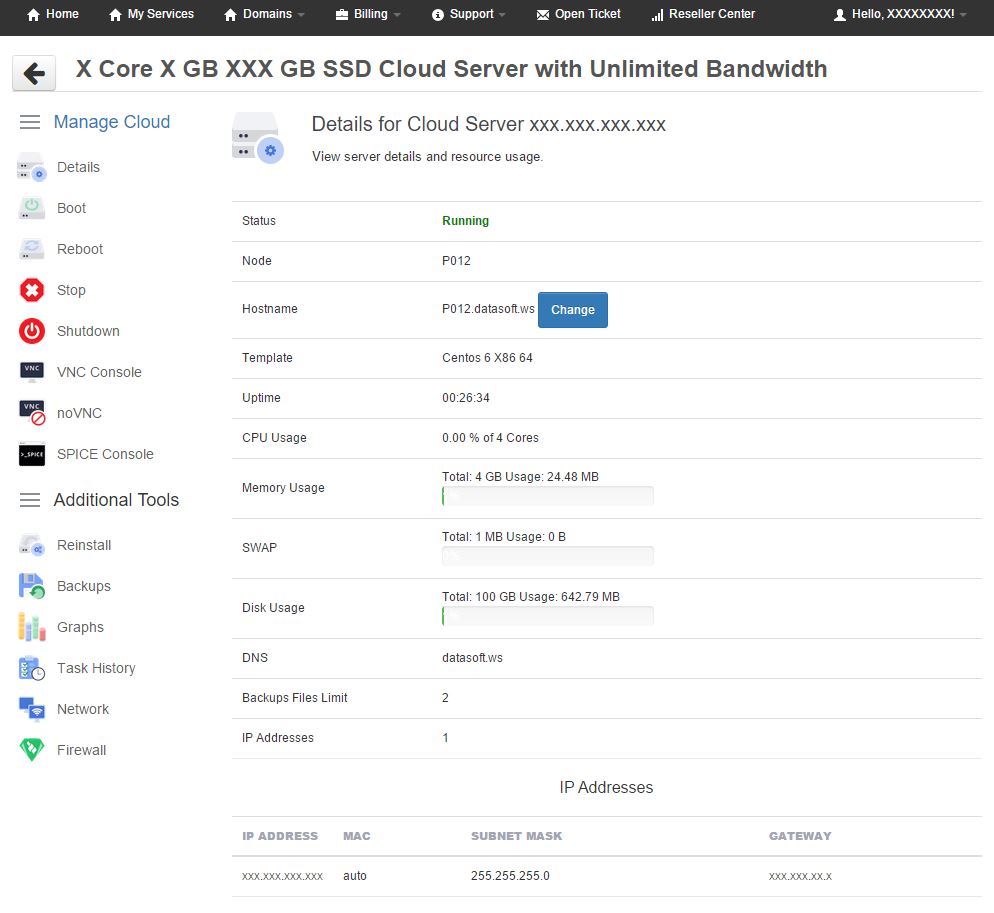Open VNC Console via its icon
The image size is (994, 913).
point(32,372)
